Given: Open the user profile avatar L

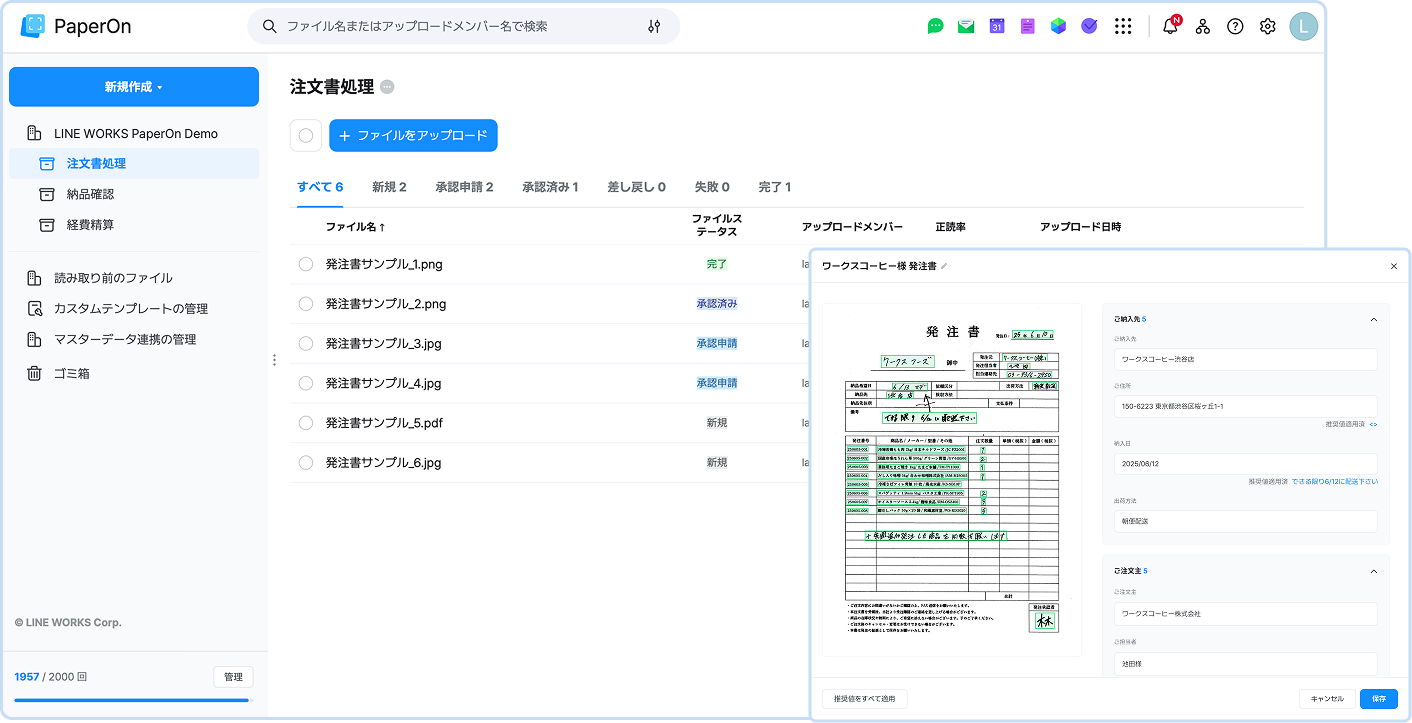Looking at the screenshot, I should coord(1303,27).
